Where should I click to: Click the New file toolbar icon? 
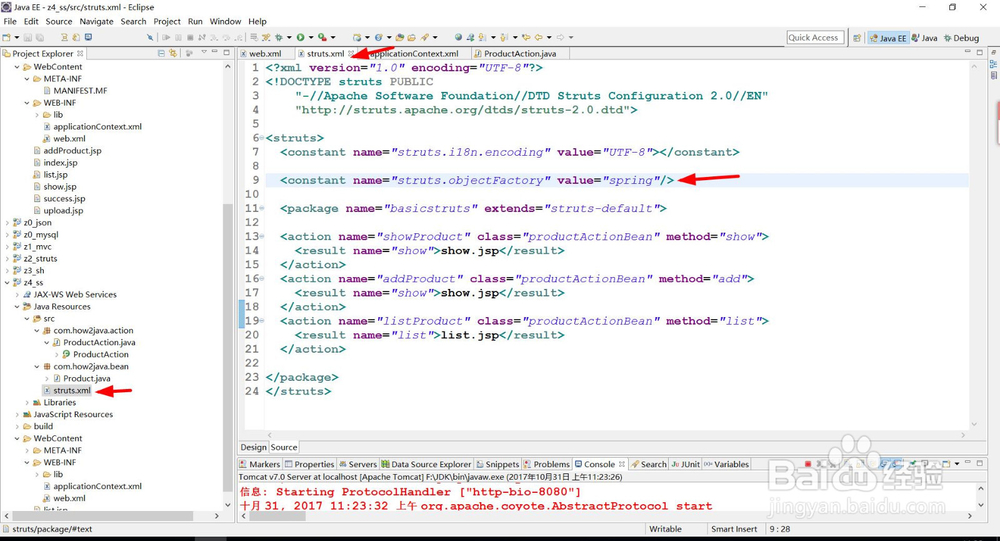6,38
